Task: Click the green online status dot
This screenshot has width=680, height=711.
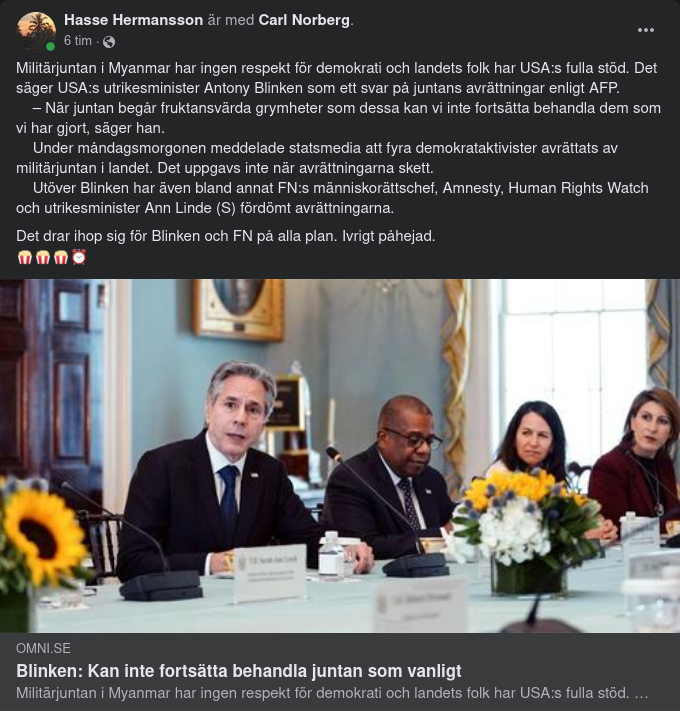Action: pyautogui.click(x=50, y=46)
